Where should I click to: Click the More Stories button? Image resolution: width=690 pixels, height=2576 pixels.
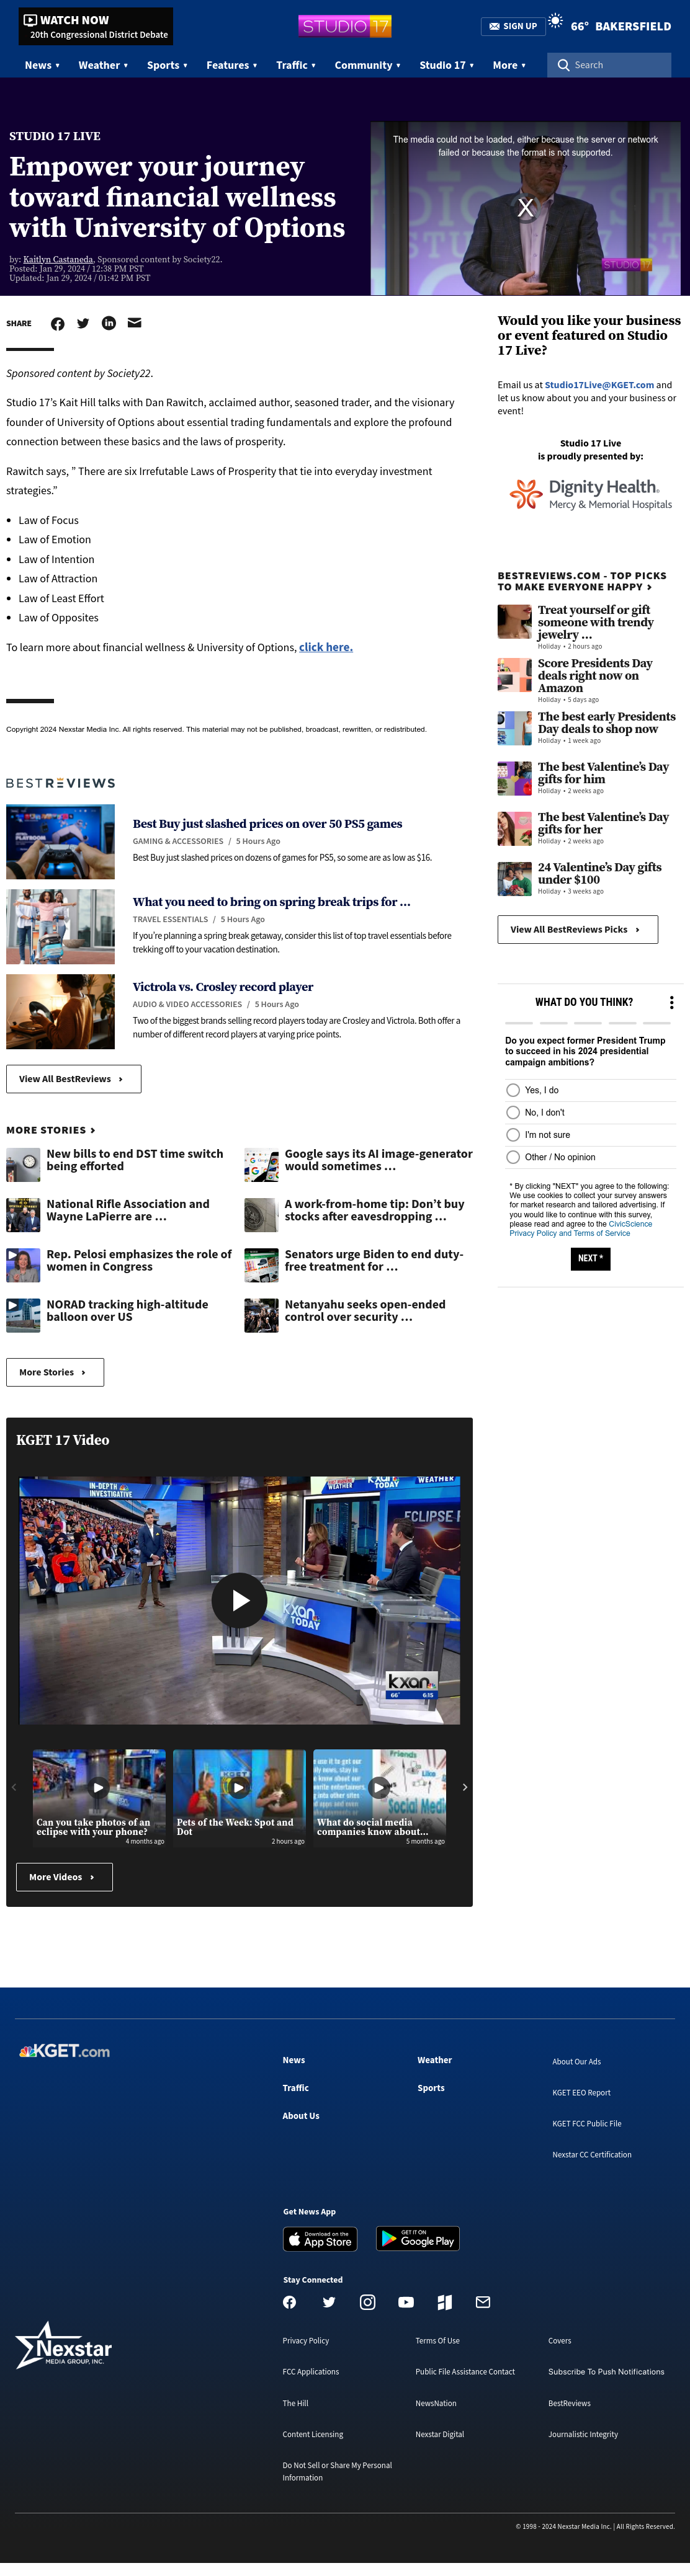click(x=55, y=1372)
